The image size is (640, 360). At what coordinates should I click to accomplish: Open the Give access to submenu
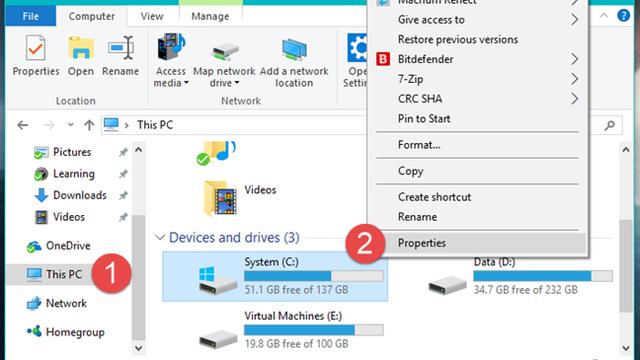pyautogui.click(x=478, y=20)
